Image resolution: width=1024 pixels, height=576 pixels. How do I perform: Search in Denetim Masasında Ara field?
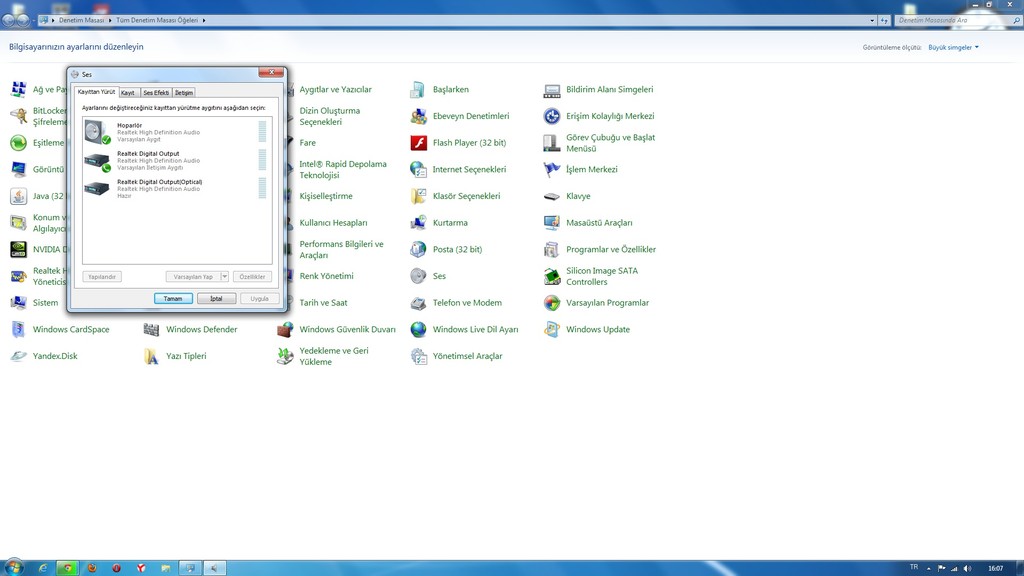pyautogui.click(x=952, y=20)
